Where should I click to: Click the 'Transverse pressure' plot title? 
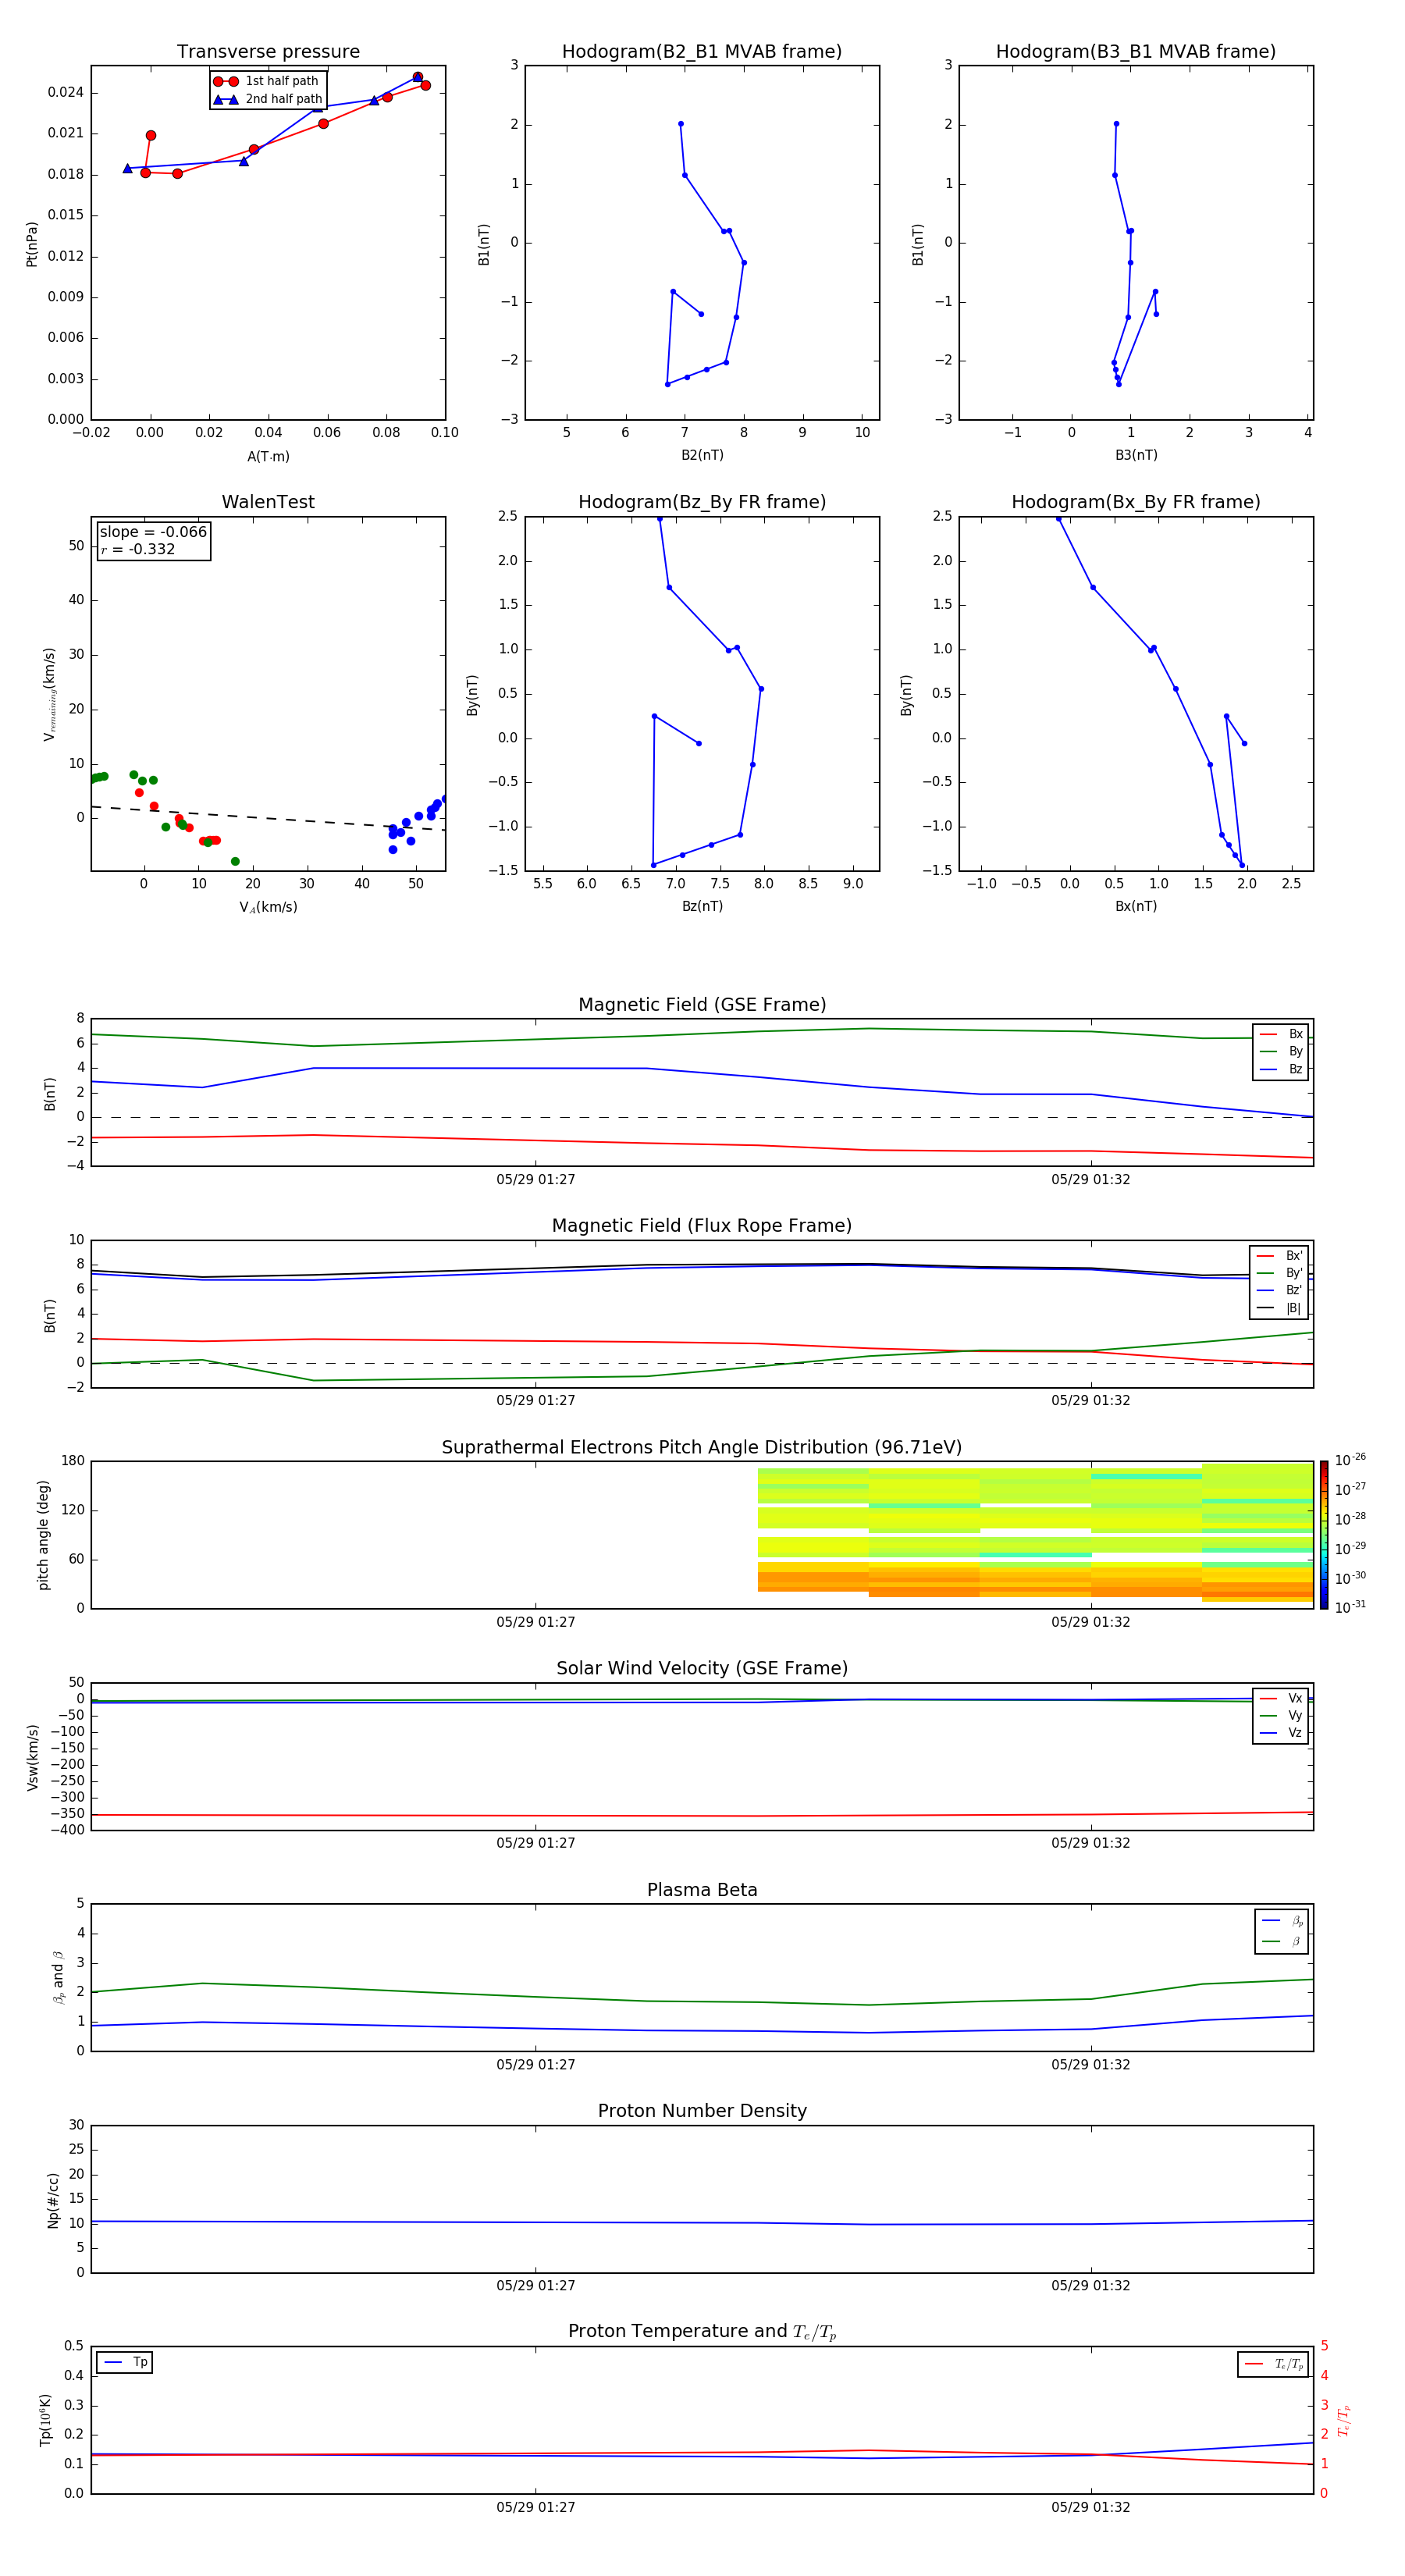point(268,52)
